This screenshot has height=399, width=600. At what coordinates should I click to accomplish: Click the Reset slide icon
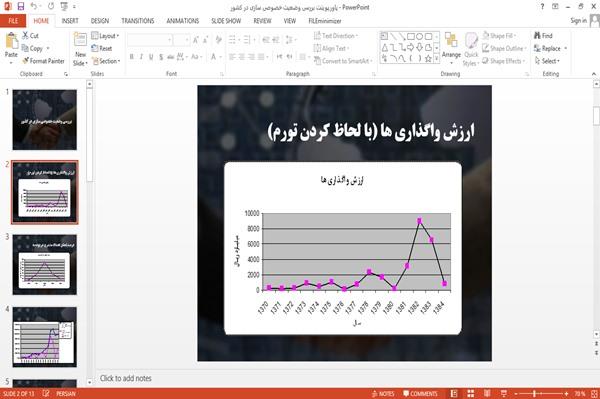point(95,48)
